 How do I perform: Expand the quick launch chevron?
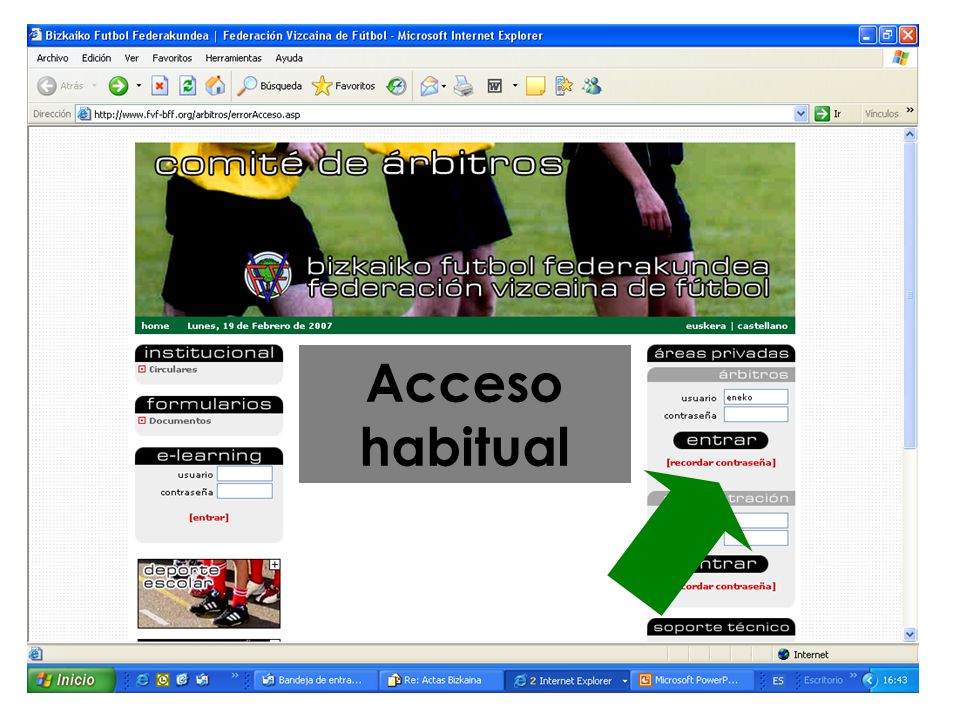[x=234, y=676]
